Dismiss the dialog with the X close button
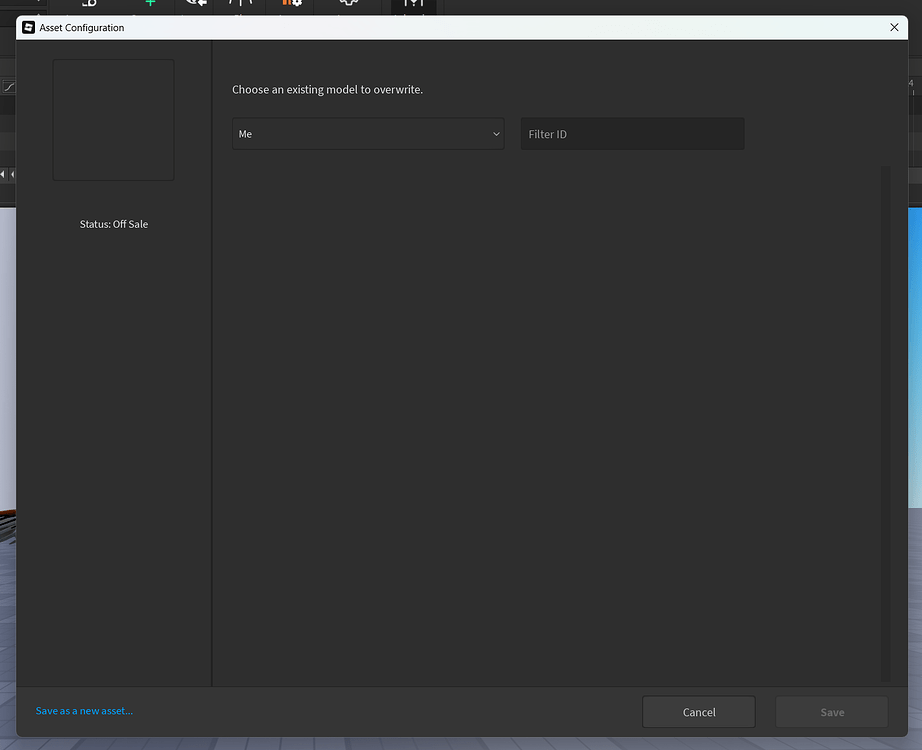The height and width of the screenshot is (750, 922). [894, 27]
